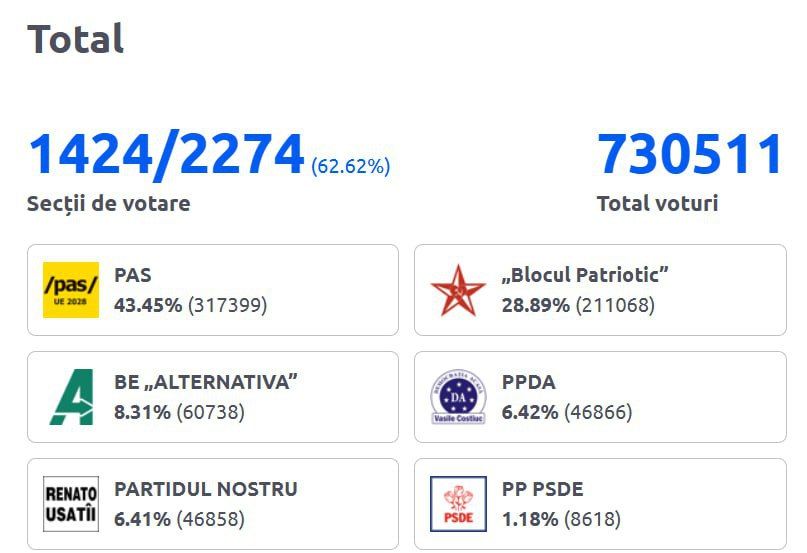Select the PAS party name
This screenshot has height=553, width=807.
pyautogui.click(x=133, y=275)
